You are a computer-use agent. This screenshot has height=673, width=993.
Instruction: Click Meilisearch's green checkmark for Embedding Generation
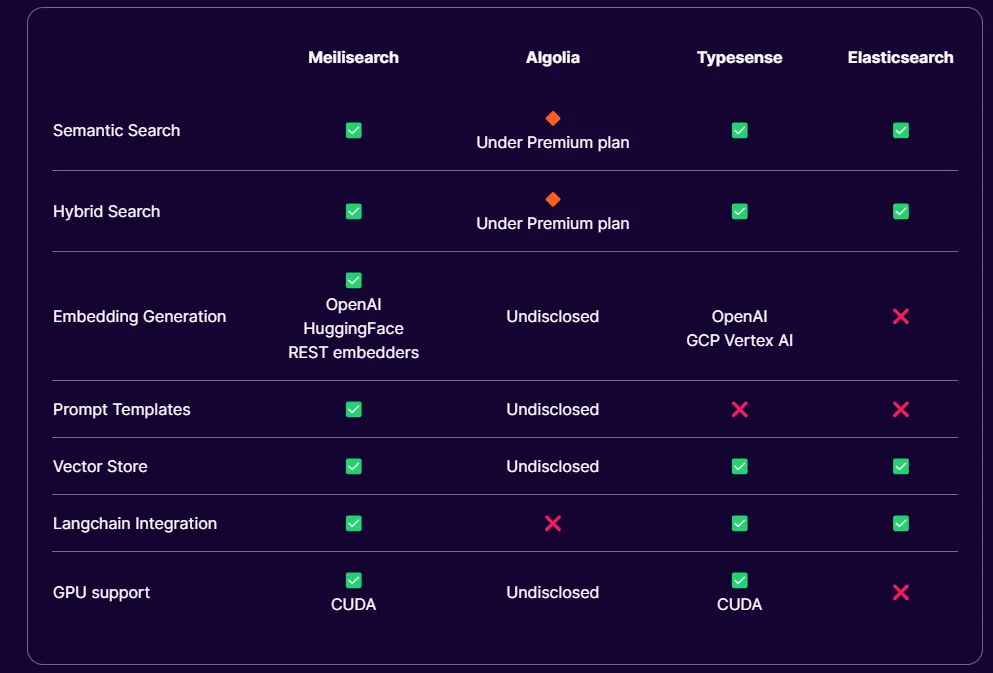click(x=353, y=280)
